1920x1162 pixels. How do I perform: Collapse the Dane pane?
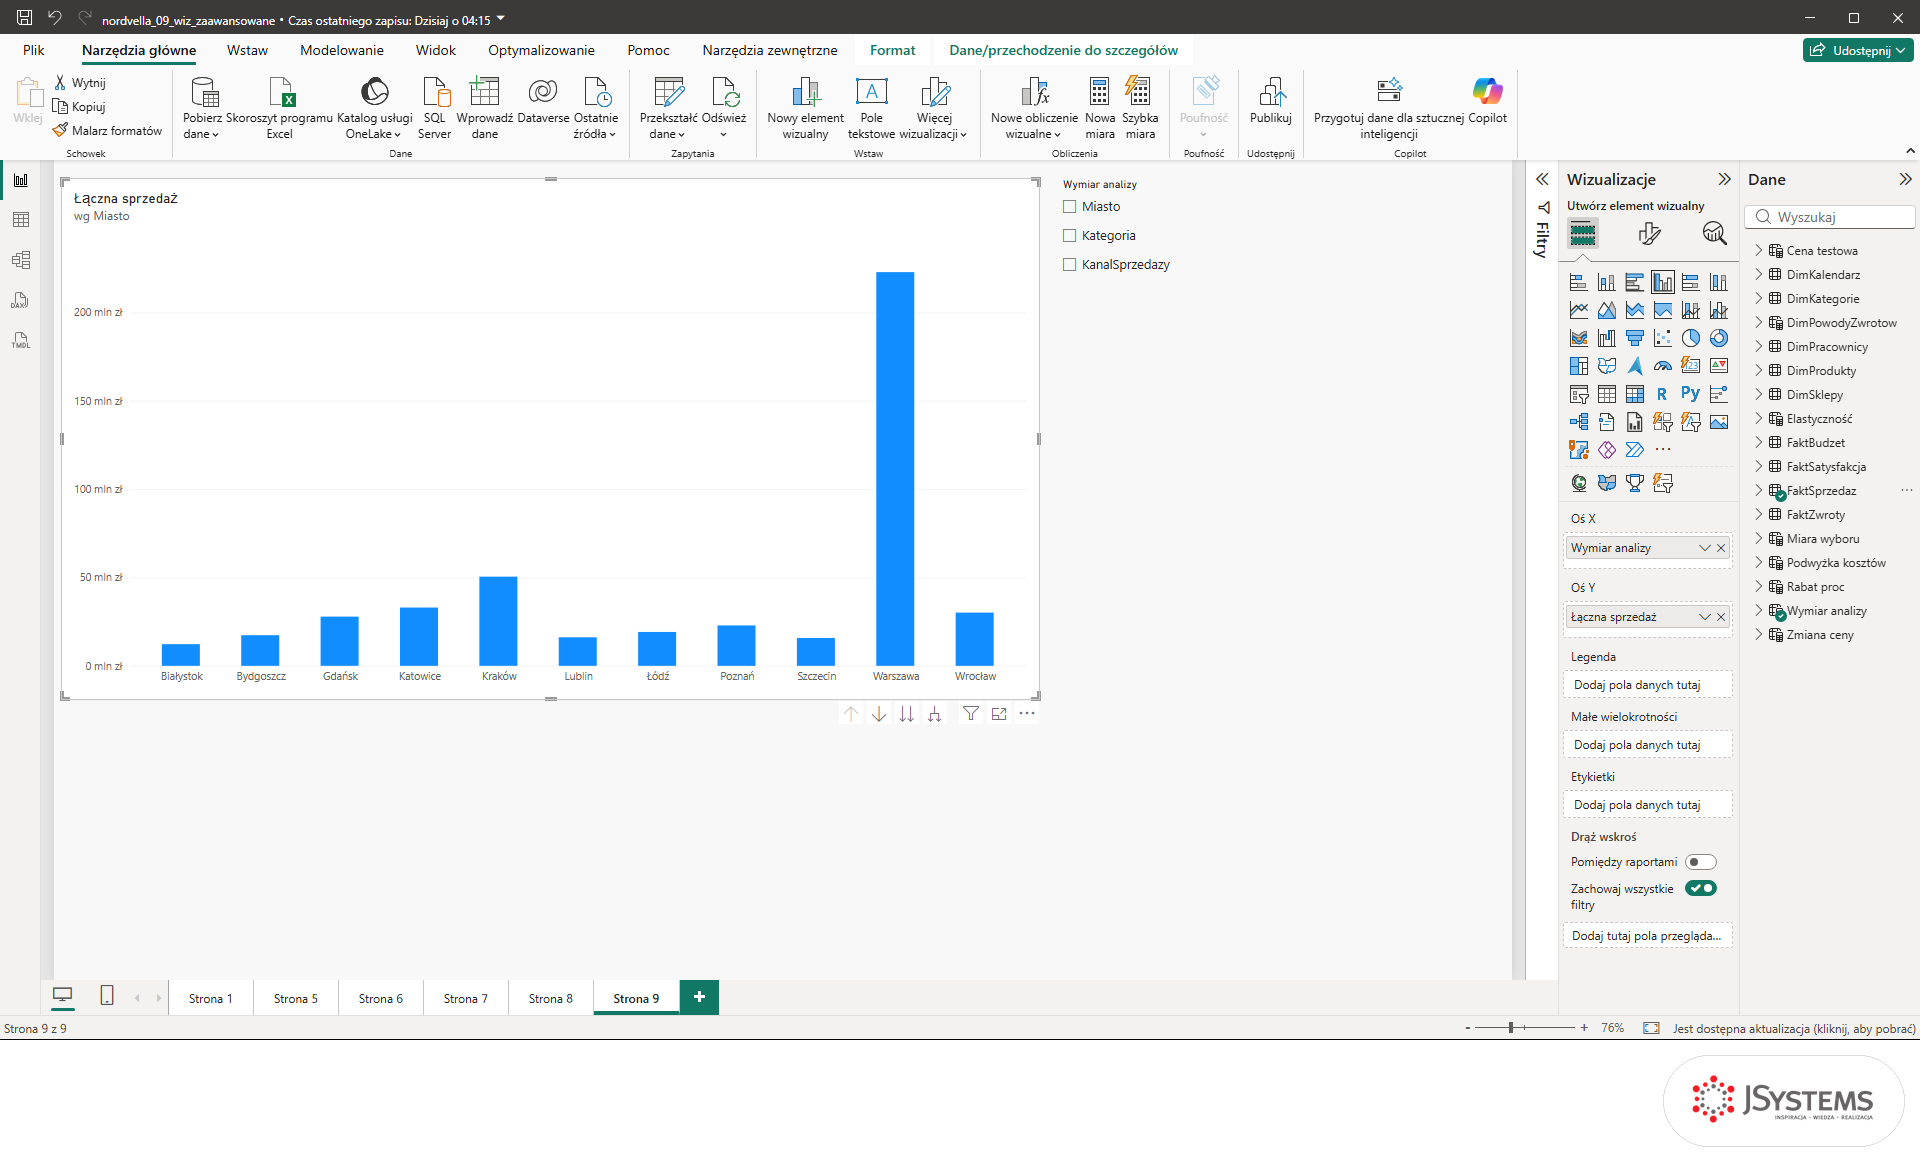[x=1905, y=179]
